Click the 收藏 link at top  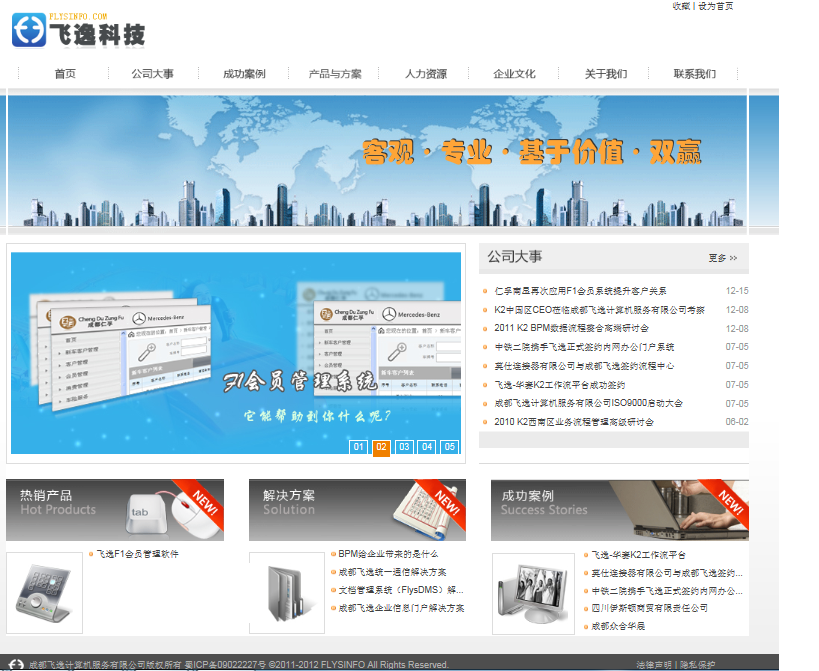681,6
